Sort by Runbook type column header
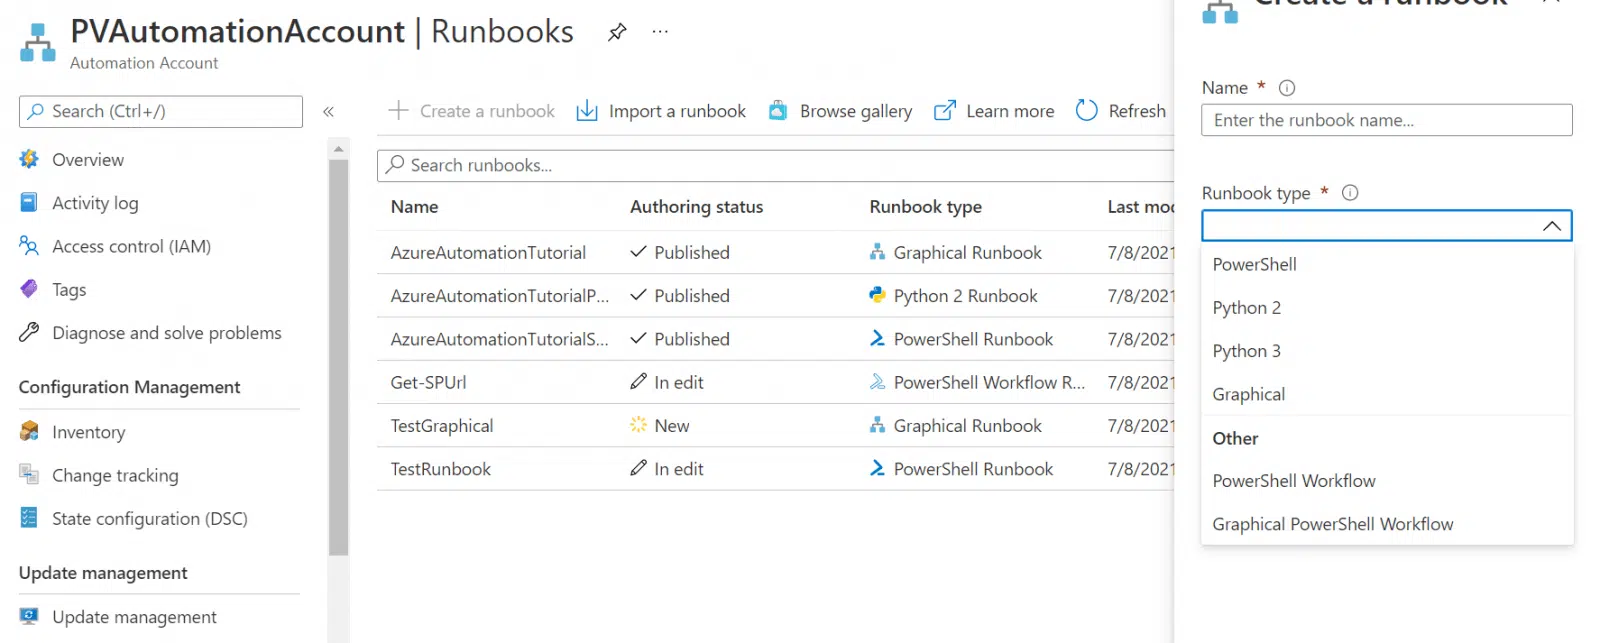Screen dimensions: 1600x643 tap(925, 206)
